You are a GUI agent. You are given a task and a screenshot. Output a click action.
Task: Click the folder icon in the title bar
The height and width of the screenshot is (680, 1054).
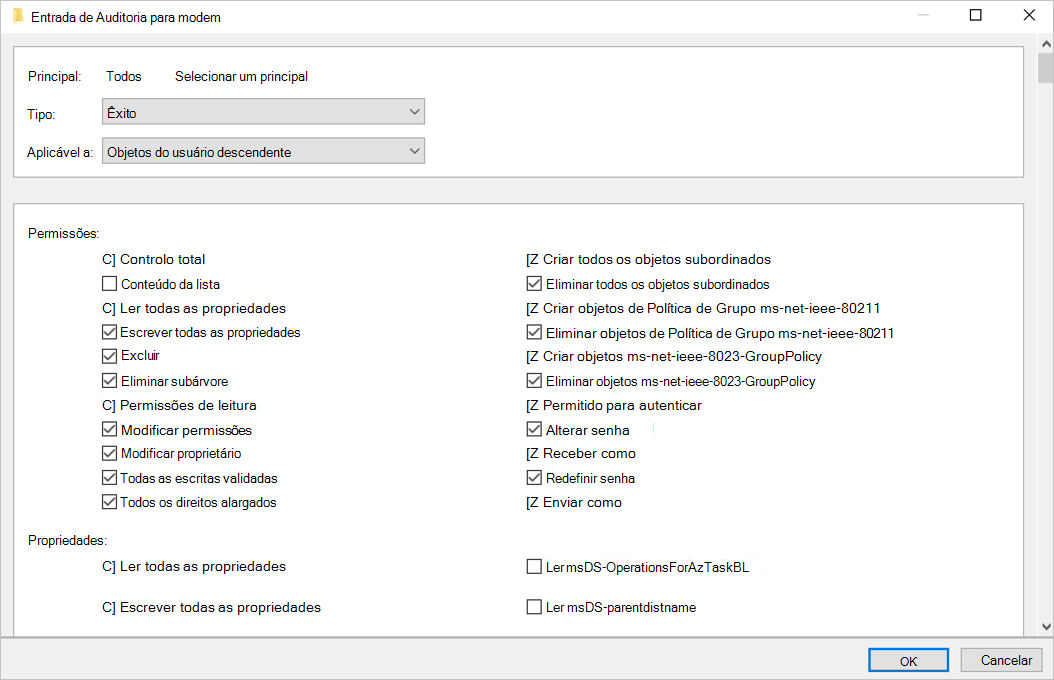(x=18, y=15)
